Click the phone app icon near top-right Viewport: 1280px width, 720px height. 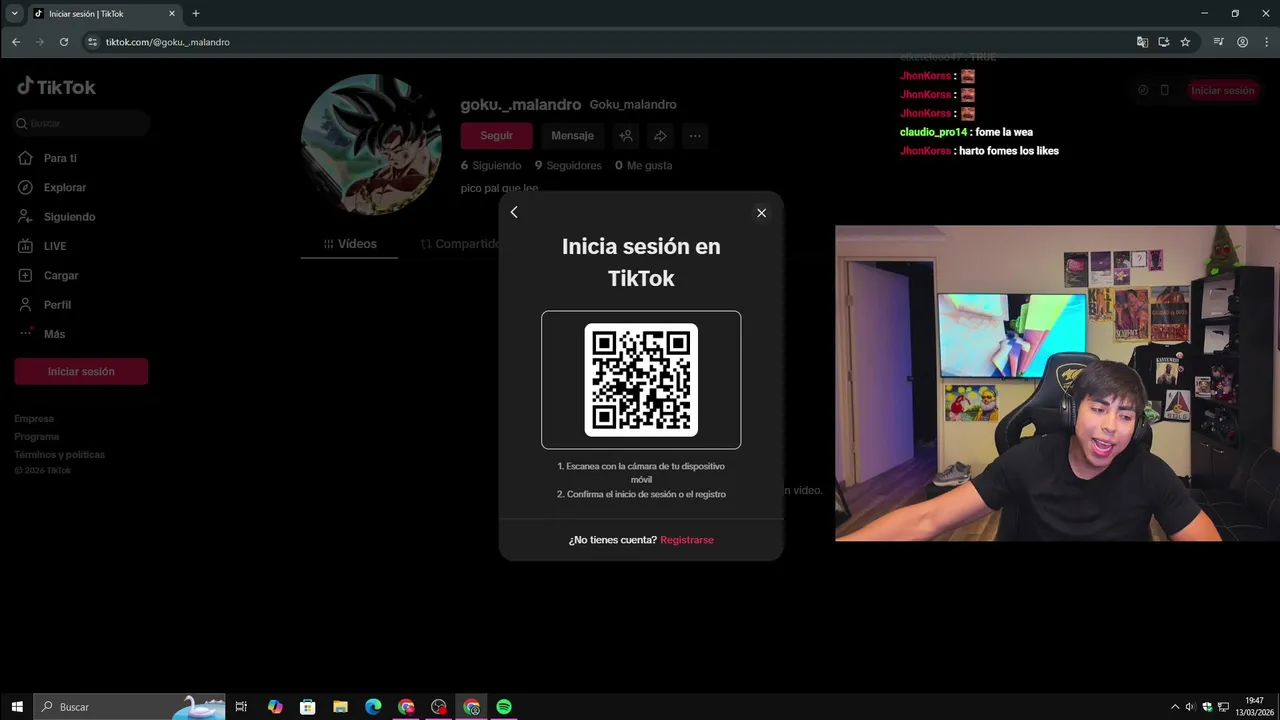(1165, 90)
